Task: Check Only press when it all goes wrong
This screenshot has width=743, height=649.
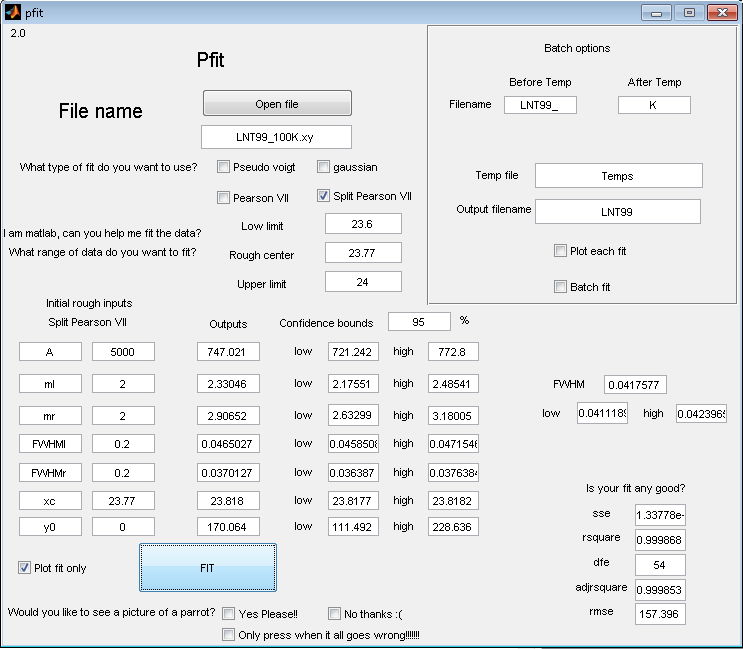Action: click(229, 635)
